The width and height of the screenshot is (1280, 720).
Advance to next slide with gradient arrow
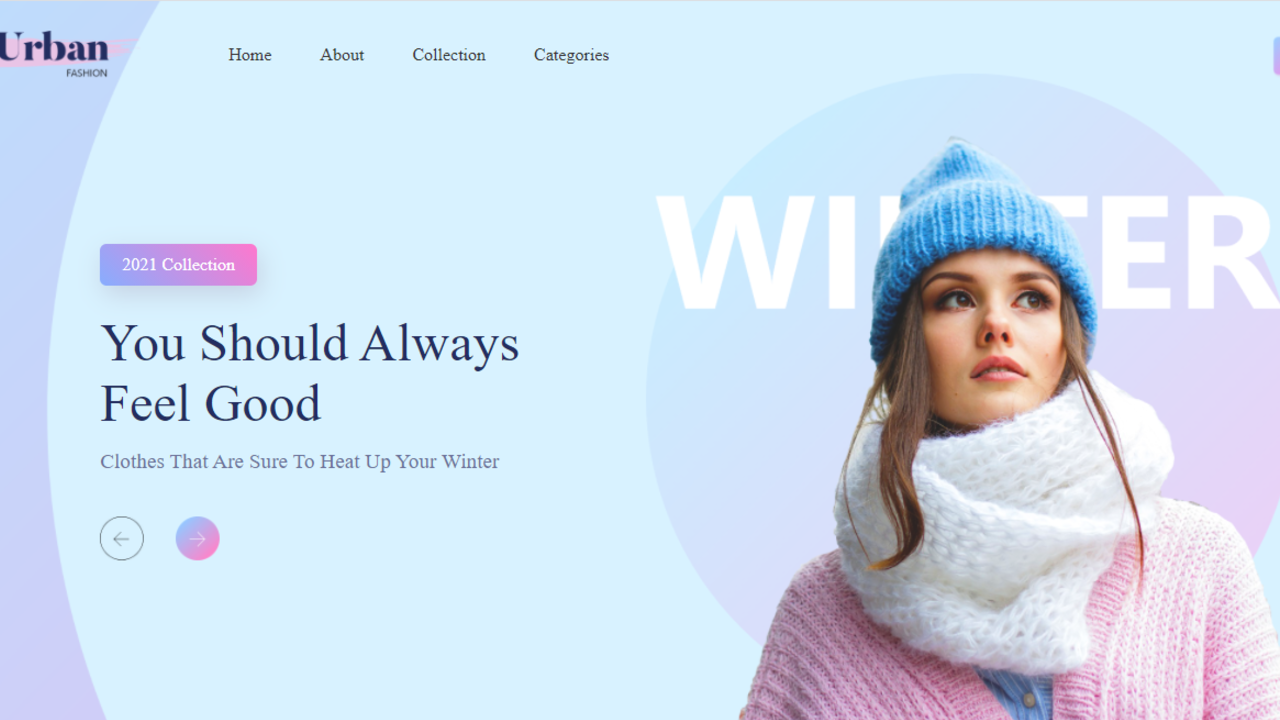198,539
